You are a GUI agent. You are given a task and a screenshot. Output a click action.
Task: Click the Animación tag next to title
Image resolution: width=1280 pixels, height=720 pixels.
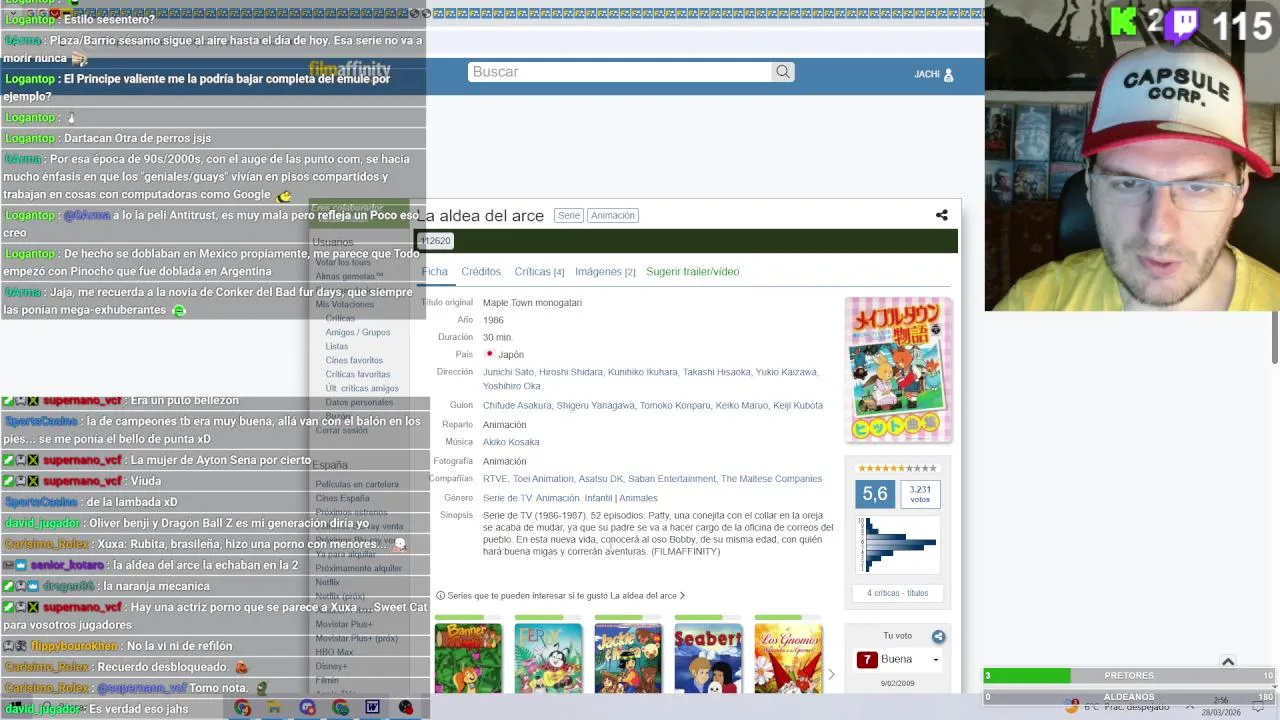tap(612, 215)
